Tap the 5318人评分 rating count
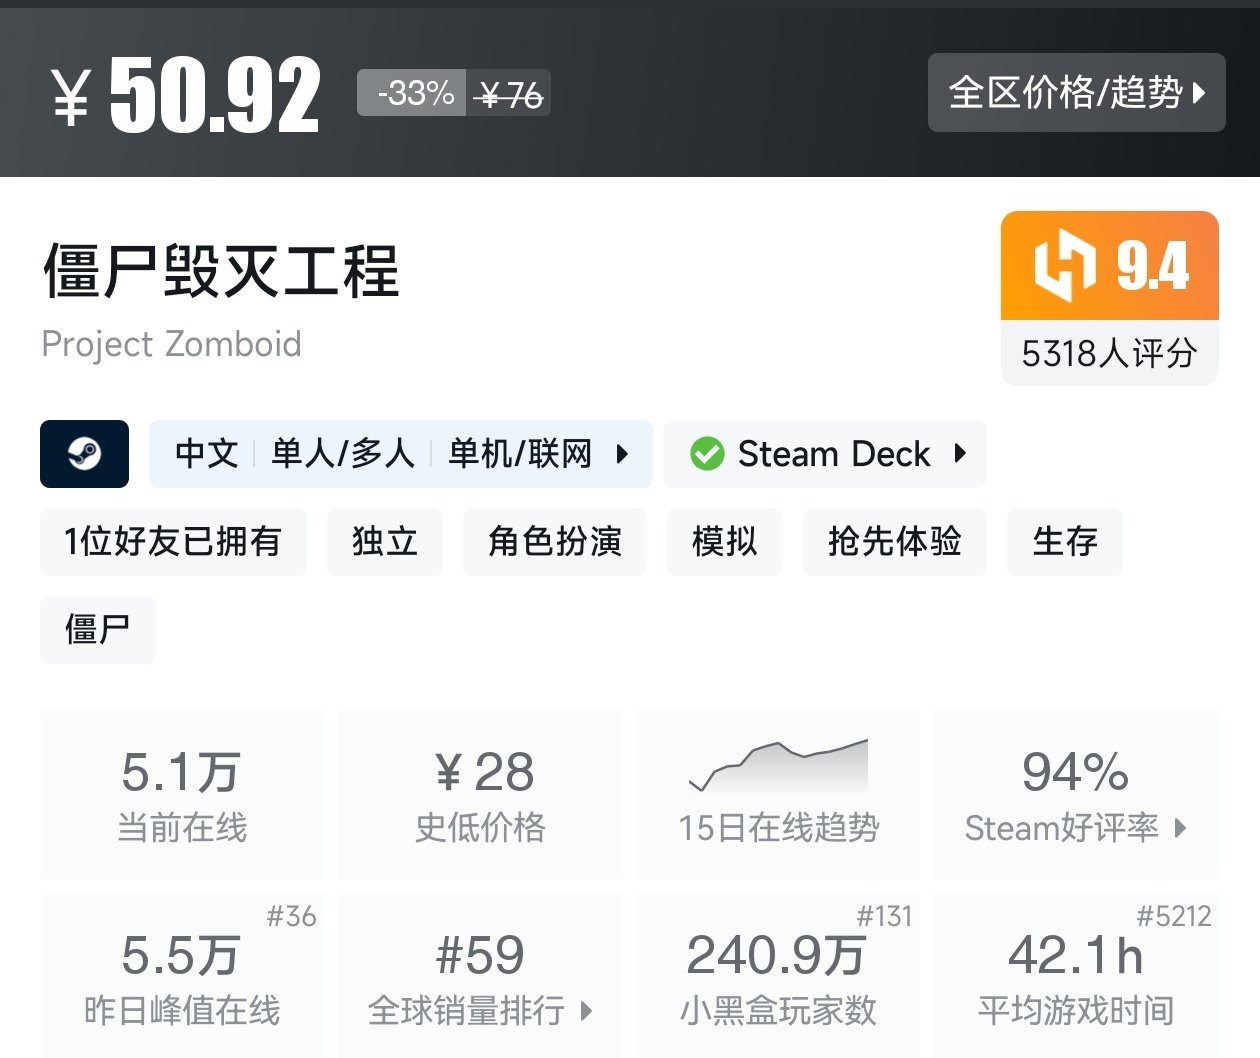1260x1058 pixels. (x=1110, y=353)
